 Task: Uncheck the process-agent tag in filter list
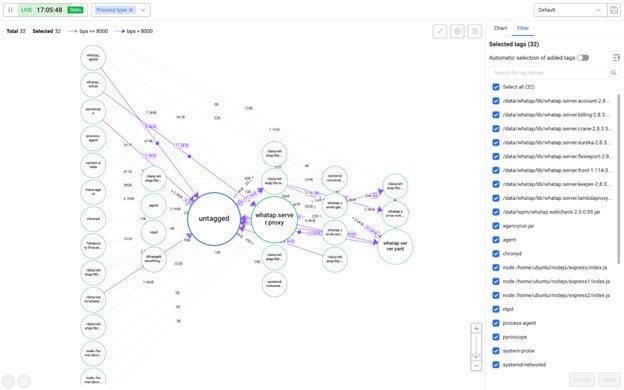click(496, 323)
